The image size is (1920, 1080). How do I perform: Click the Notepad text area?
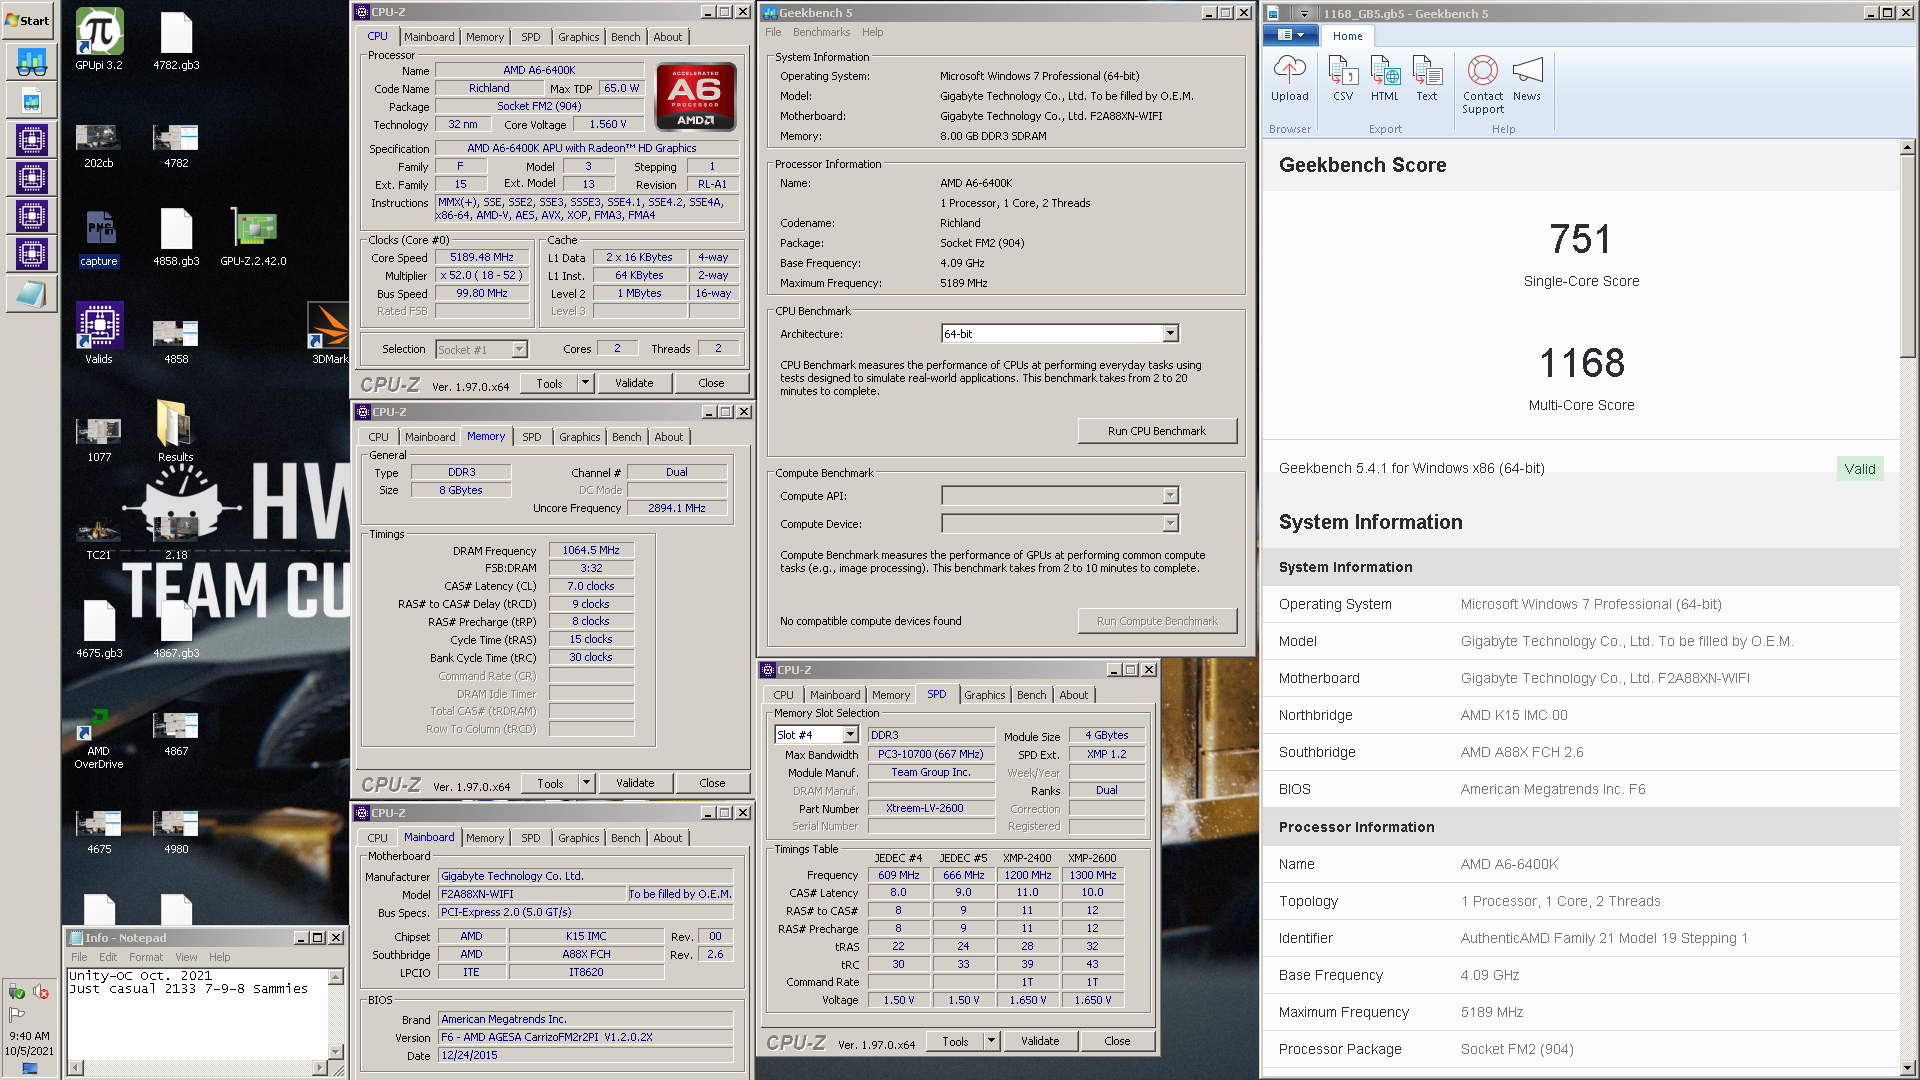197,1014
